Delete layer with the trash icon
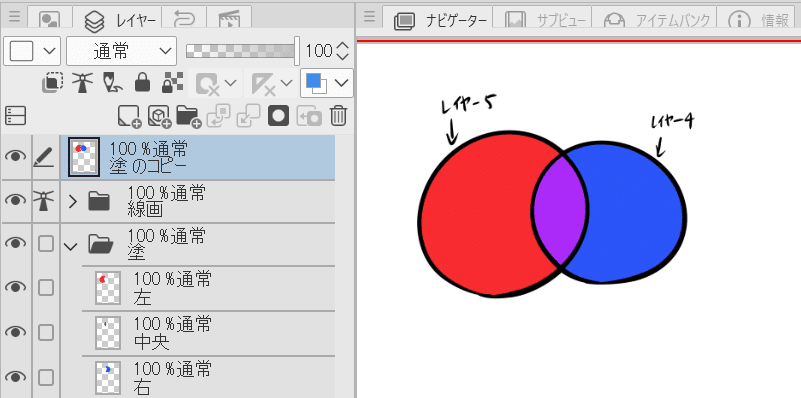 (338, 116)
